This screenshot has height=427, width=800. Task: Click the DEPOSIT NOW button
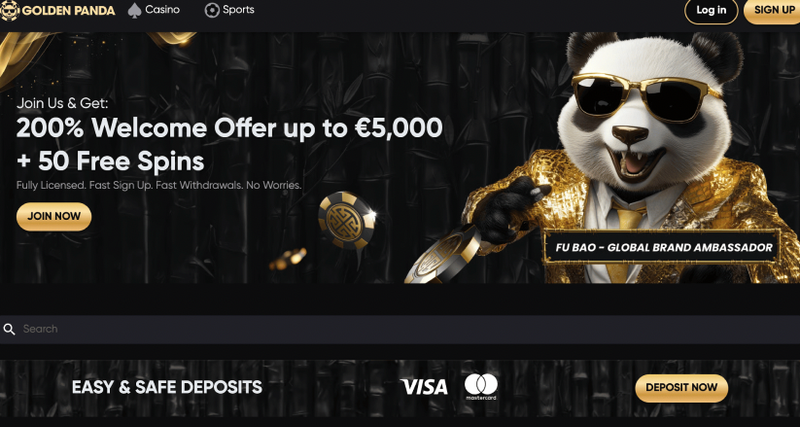[x=682, y=388]
